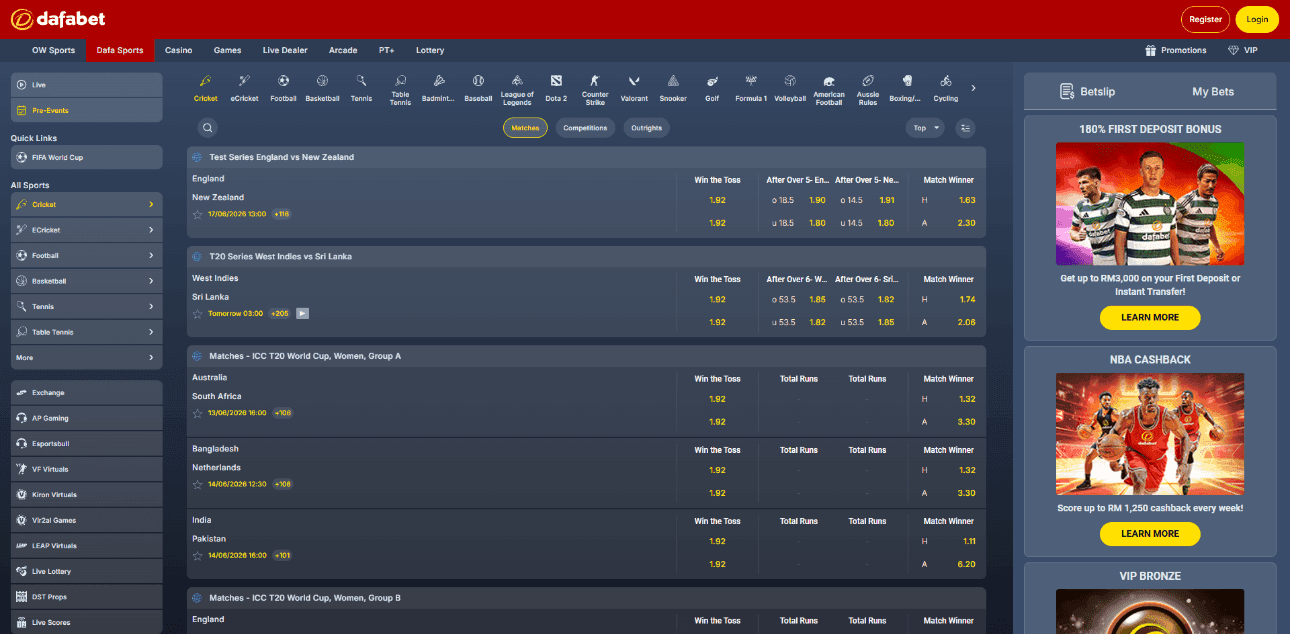Click Learn More under First Deposit Bonus

point(1150,317)
